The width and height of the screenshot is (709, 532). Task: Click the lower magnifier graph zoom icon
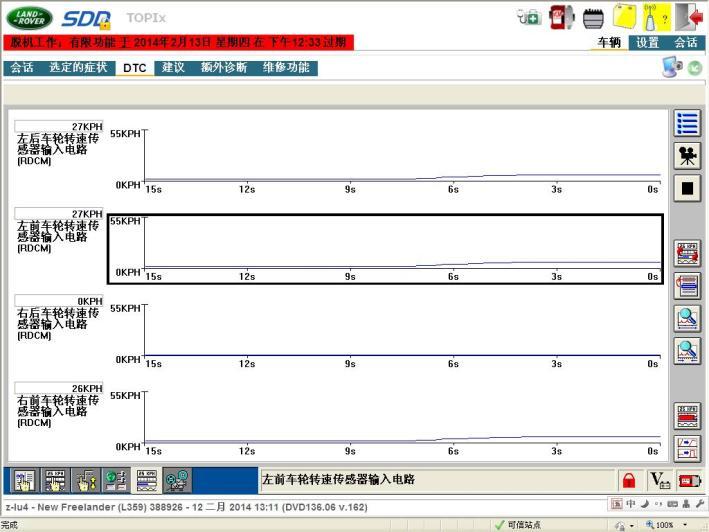click(x=687, y=351)
